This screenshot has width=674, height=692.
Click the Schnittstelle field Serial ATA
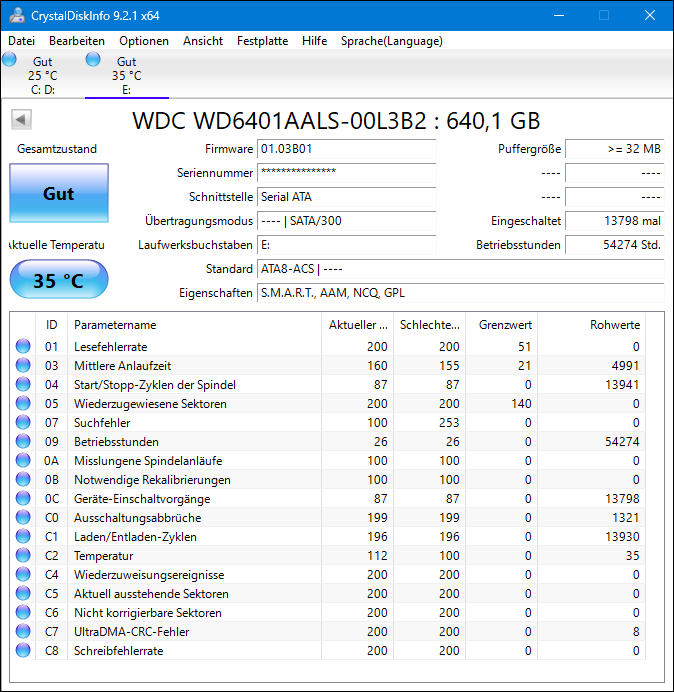tap(346, 197)
